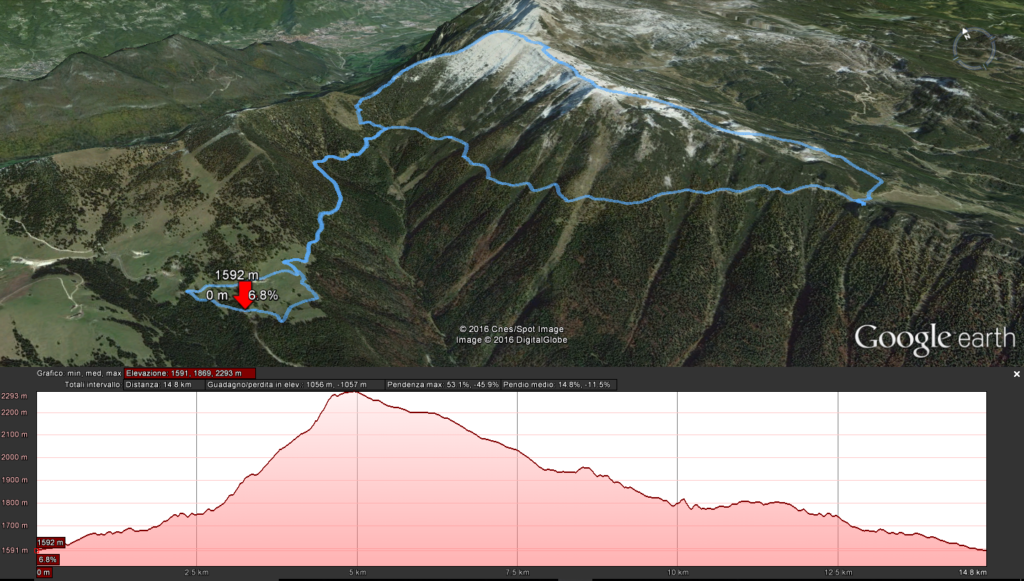The height and width of the screenshot is (581, 1024).
Task: Click the 7.5 km gridline on profile
Action: coord(517,479)
